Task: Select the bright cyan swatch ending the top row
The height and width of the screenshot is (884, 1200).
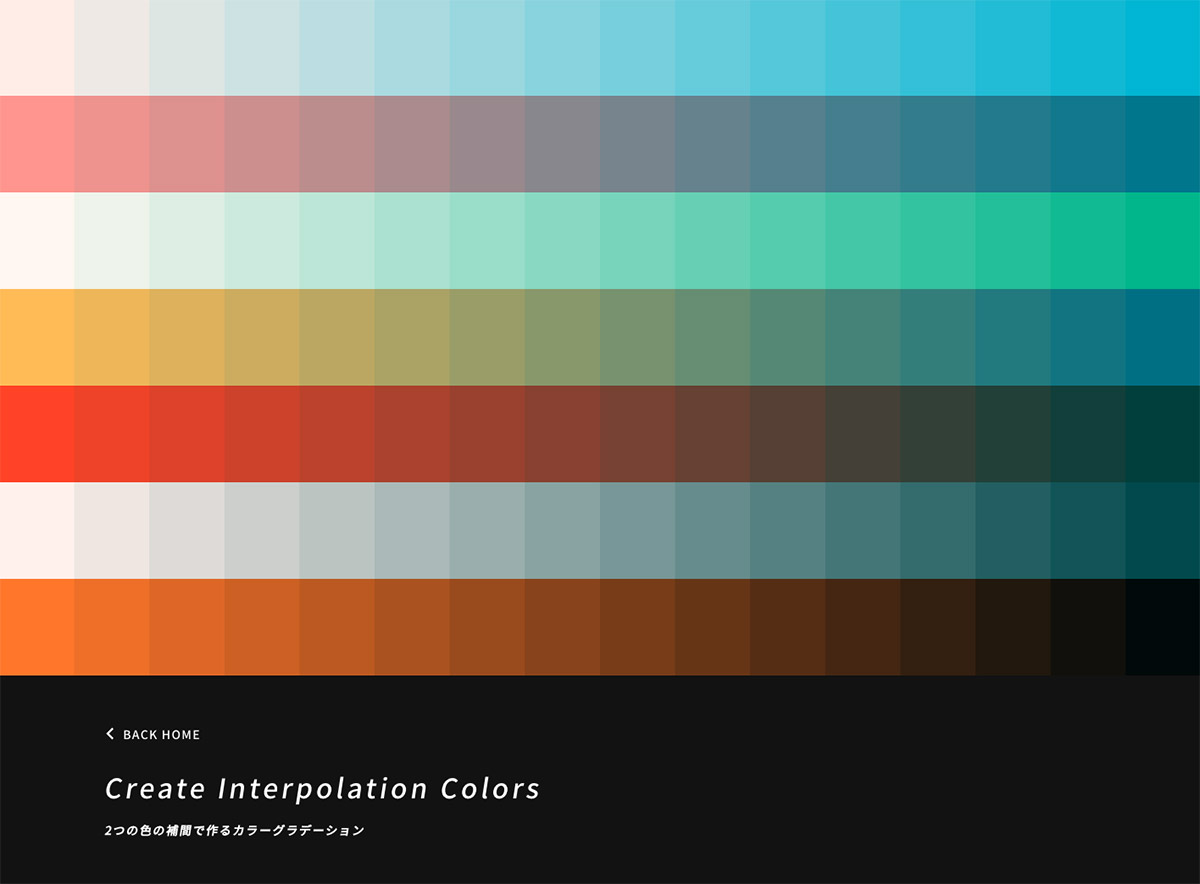Action: (x=1162, y=48)
